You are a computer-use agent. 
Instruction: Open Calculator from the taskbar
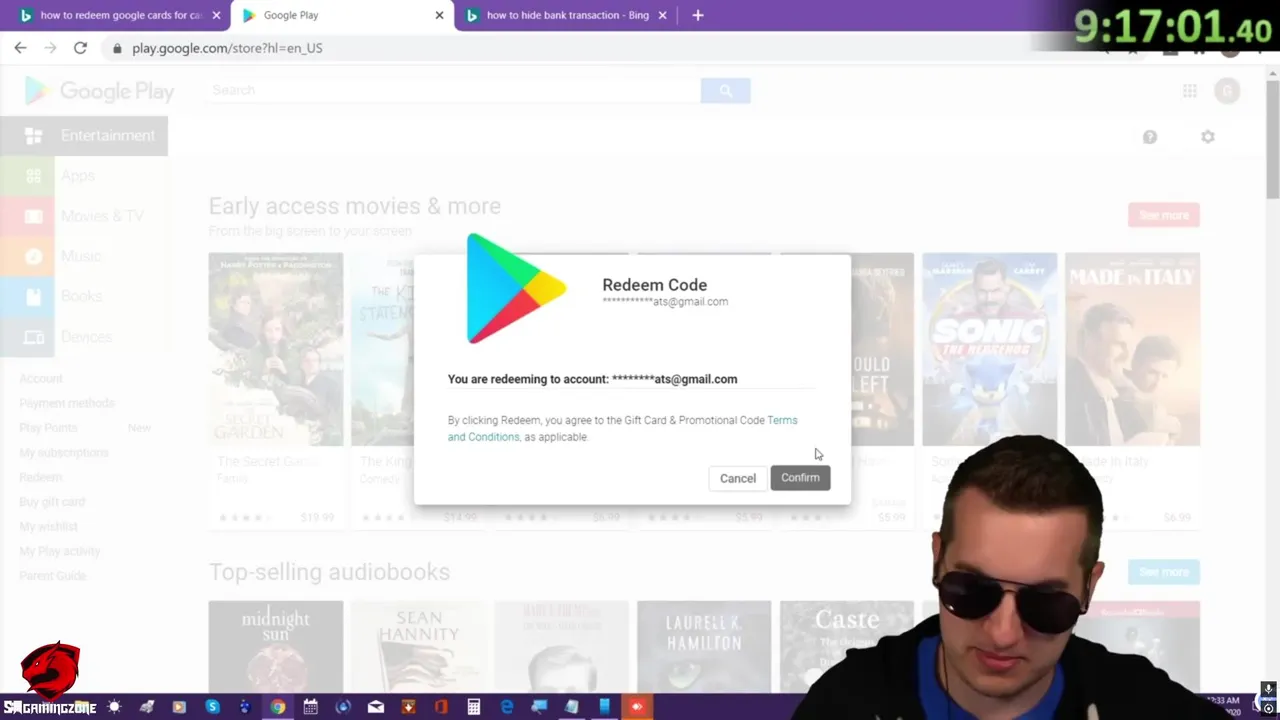tap(474, 708)
